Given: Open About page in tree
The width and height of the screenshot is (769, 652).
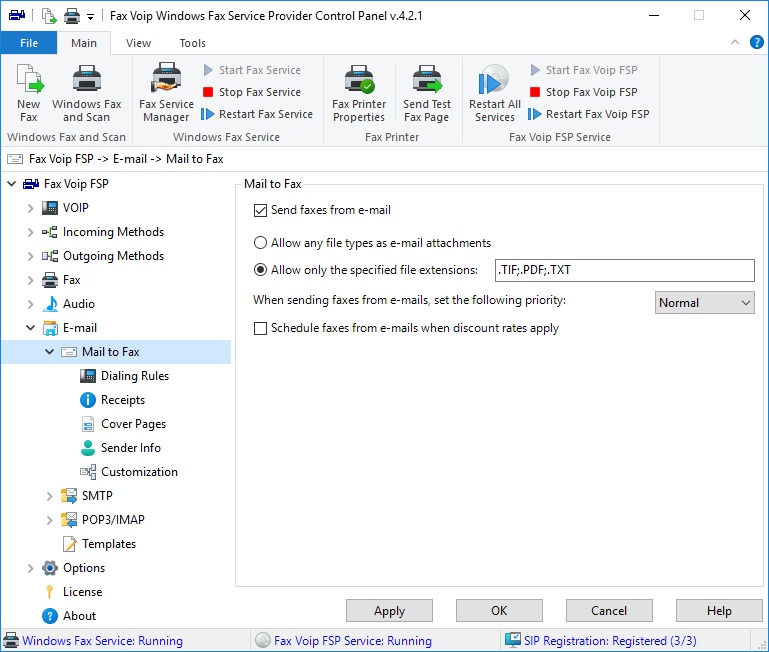Looking at the screenshot, I should (x=79, y=616).
